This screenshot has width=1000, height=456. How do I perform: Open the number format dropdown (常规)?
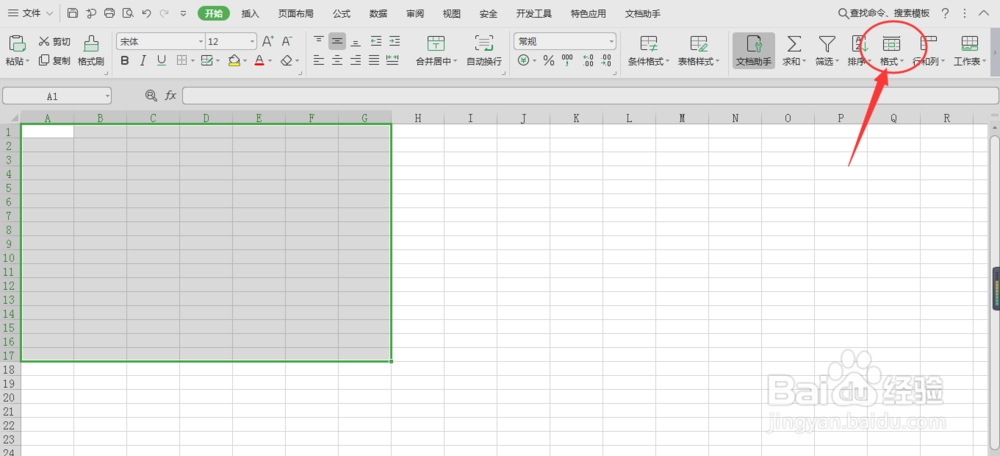pyautogui.click(x=612, y=41)
